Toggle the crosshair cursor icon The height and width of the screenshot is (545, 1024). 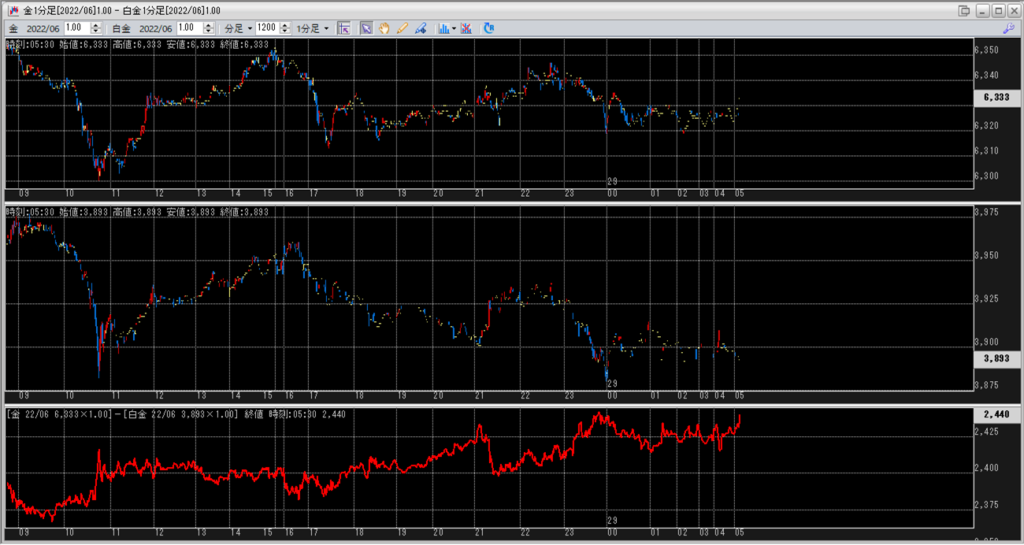point(344,28)
